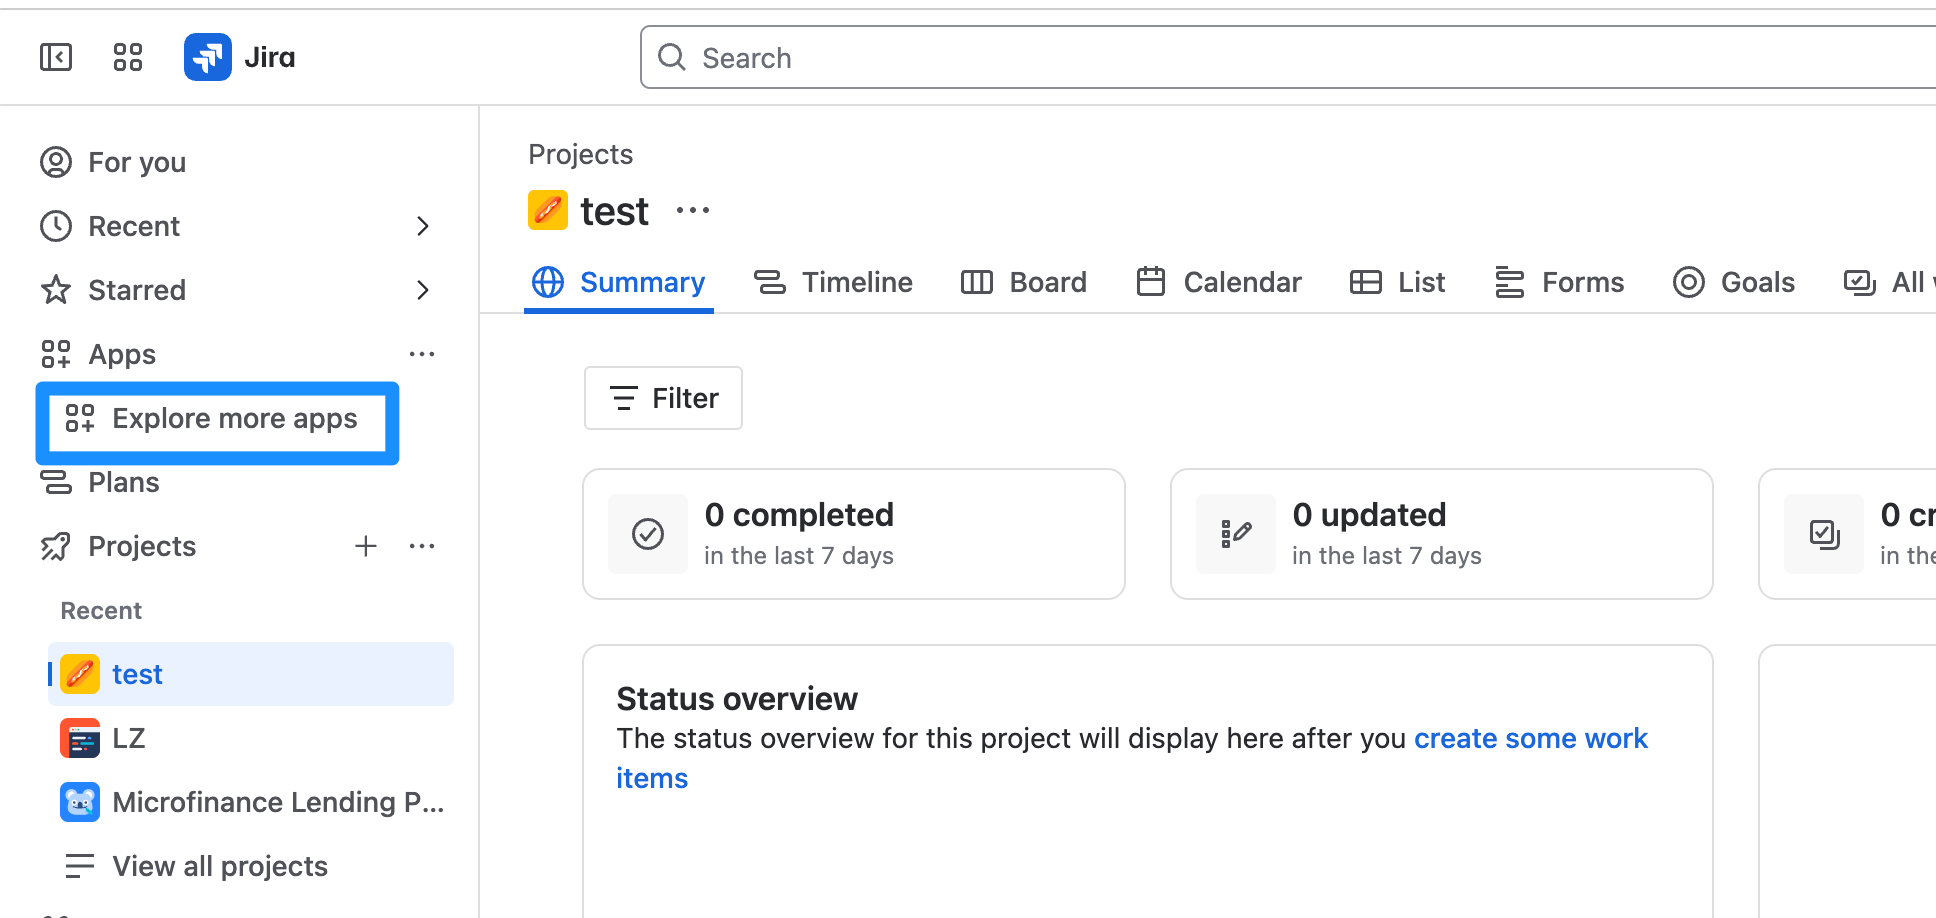
Task: Open the Microfinance Lending project
Action: tap(277, 802)
